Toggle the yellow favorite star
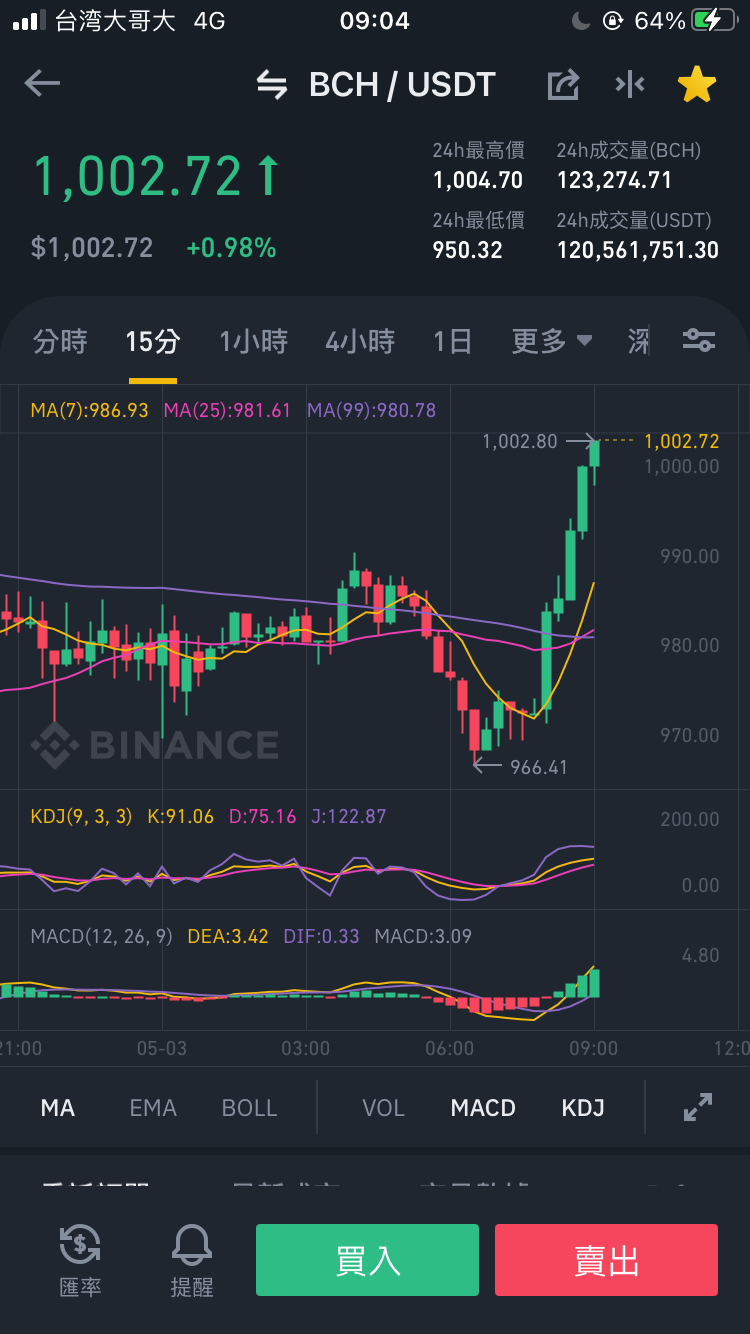The height and width of the screenshot is (1334, 750). coord(697,85)
